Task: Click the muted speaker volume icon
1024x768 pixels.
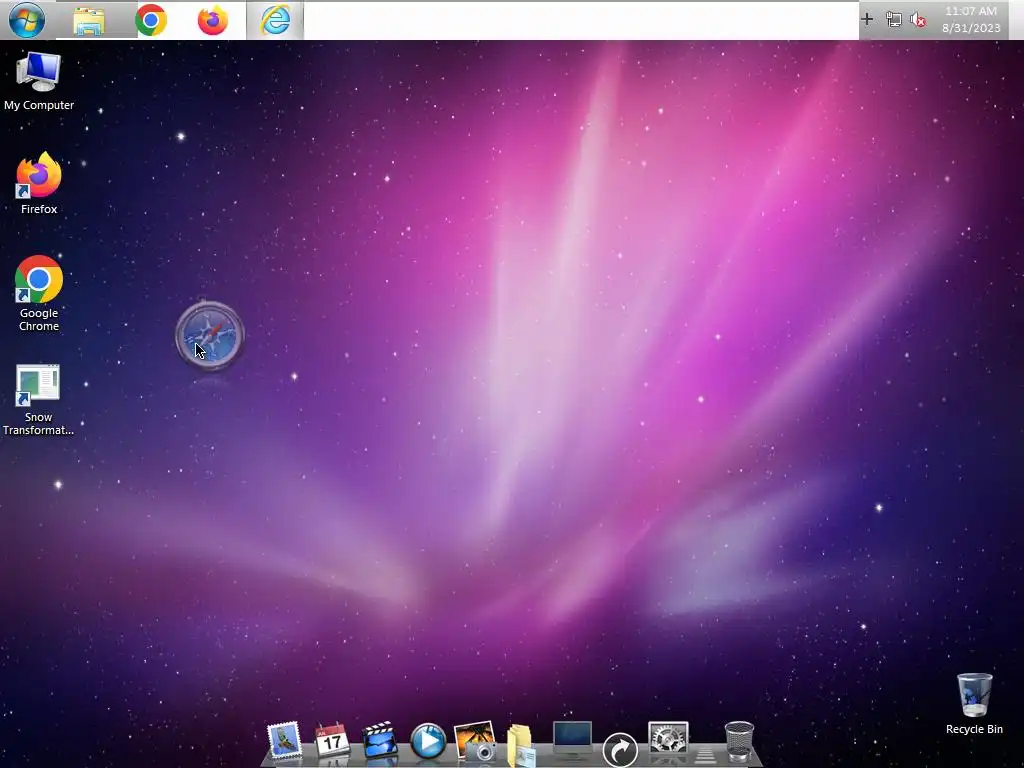Action: (x=918, y=20)
